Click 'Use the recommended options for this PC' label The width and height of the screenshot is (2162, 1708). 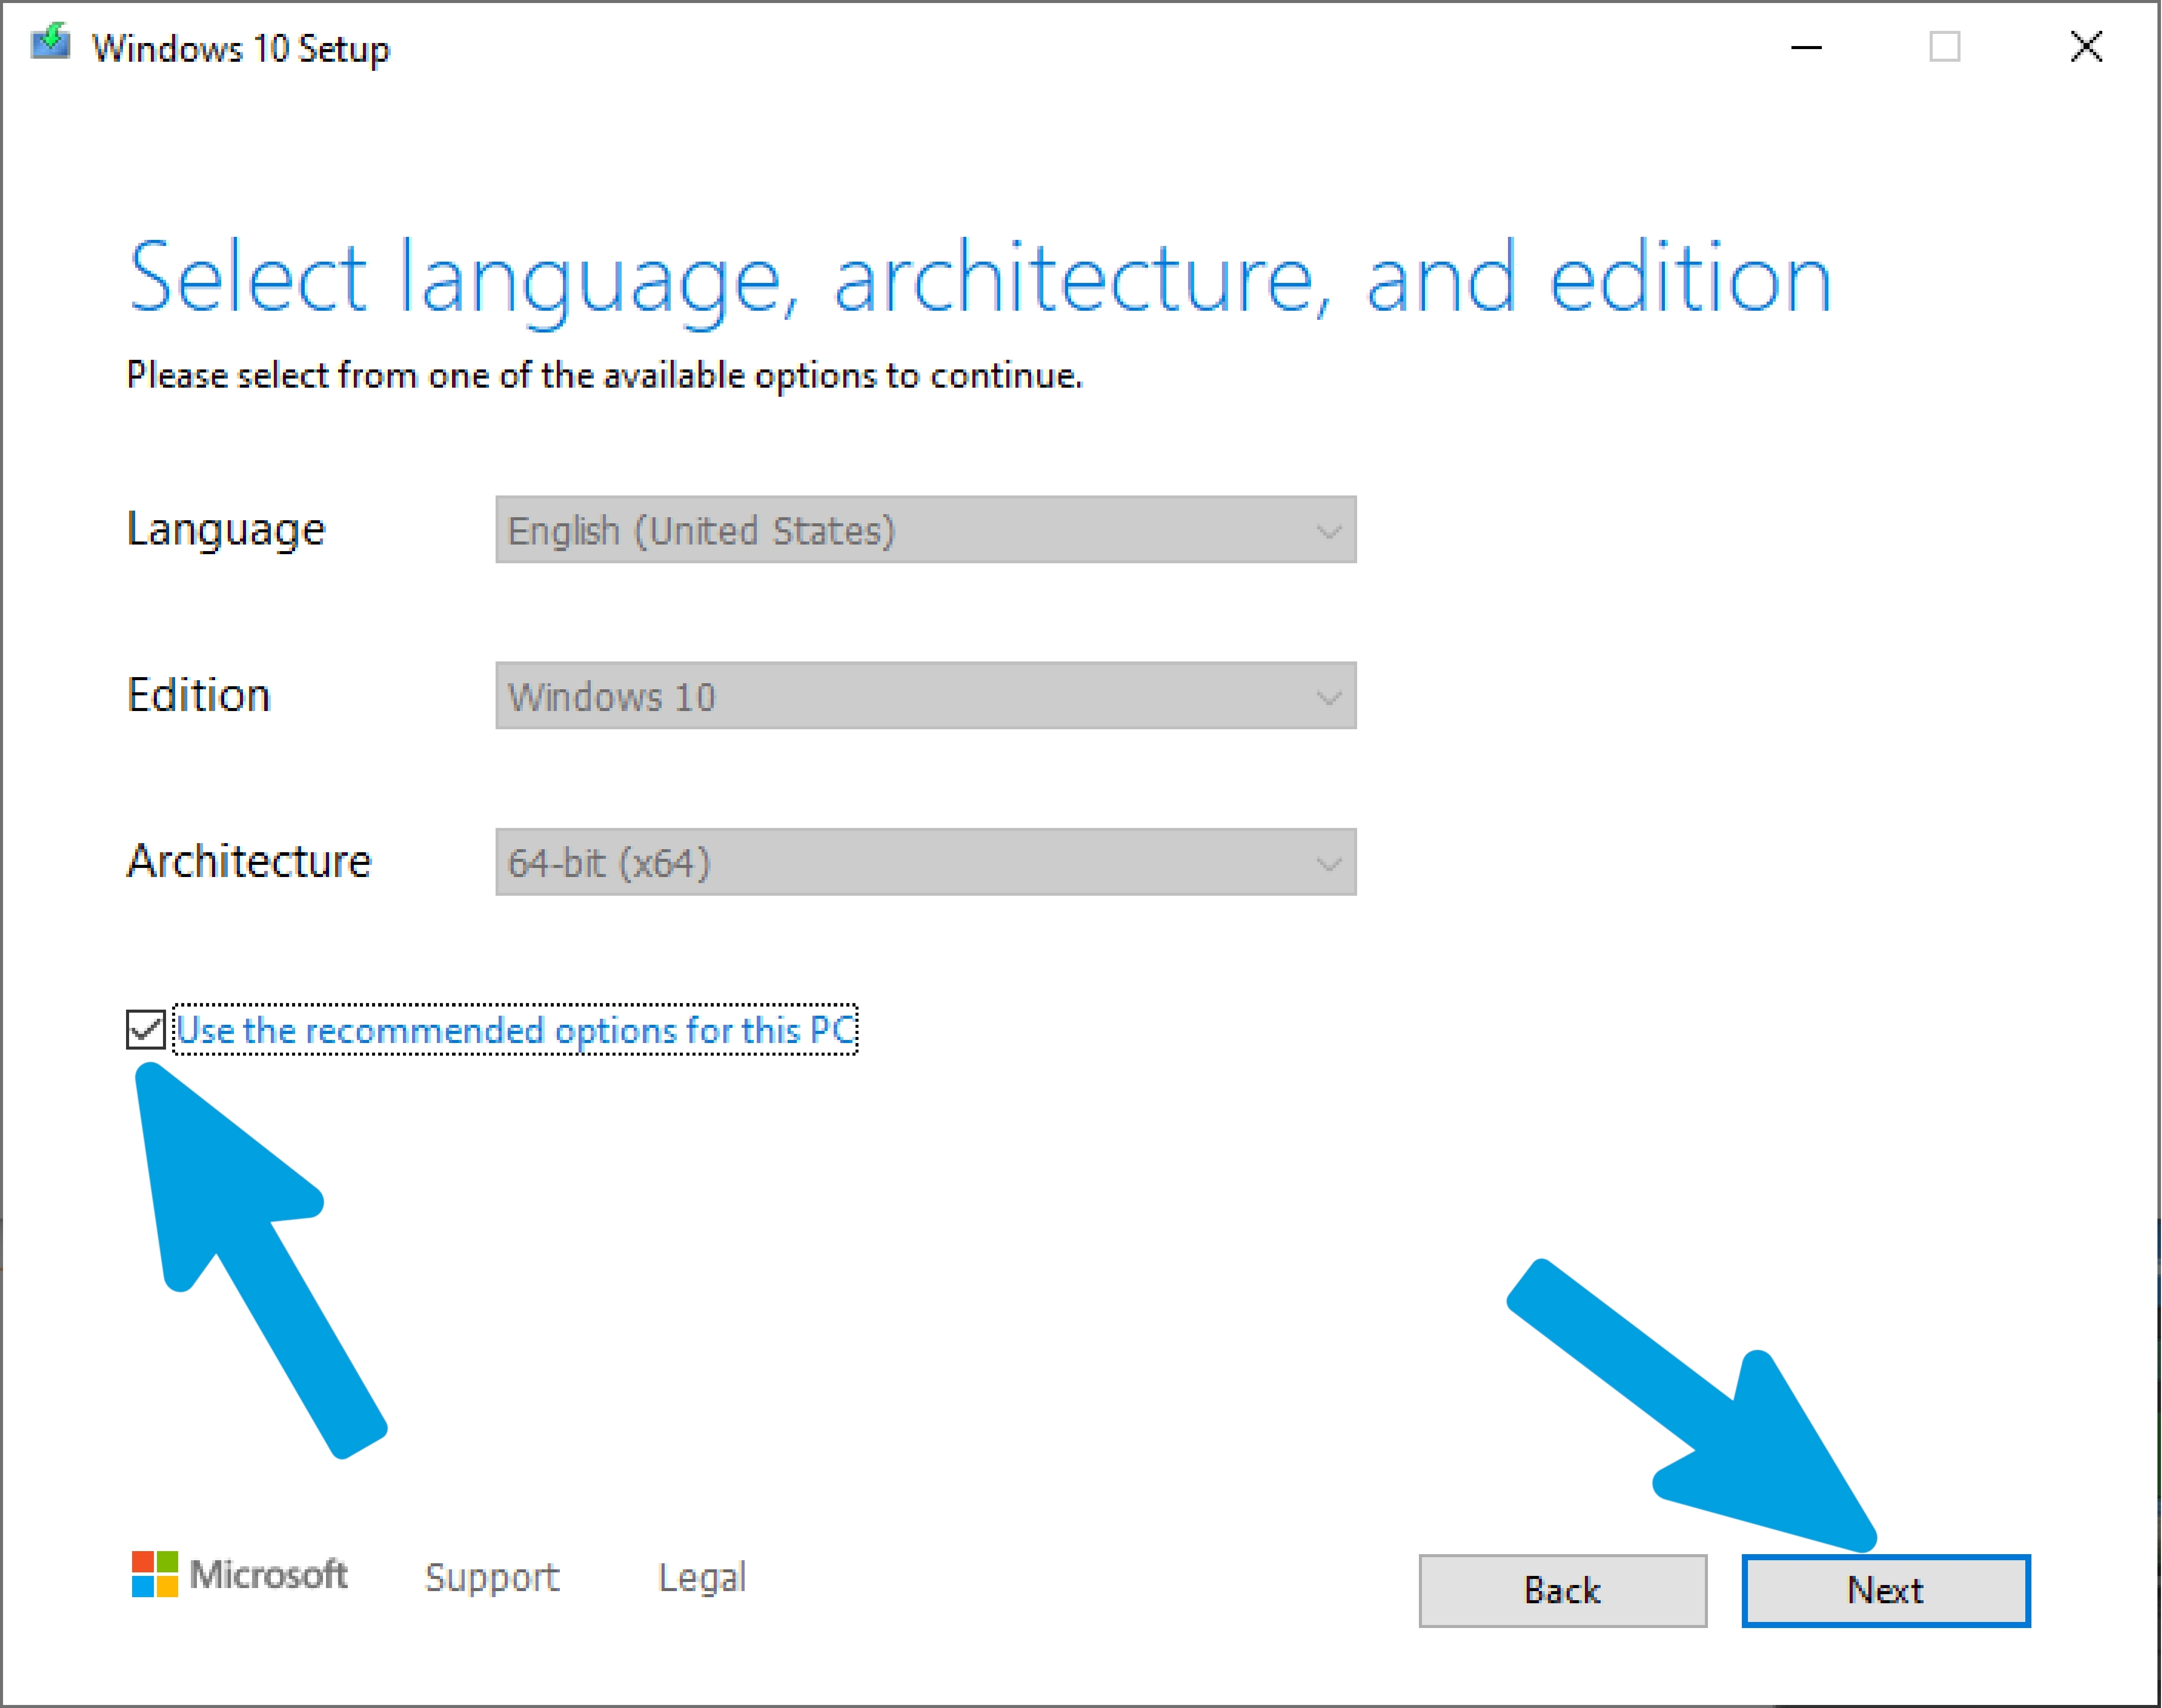tap(516, 1030)
